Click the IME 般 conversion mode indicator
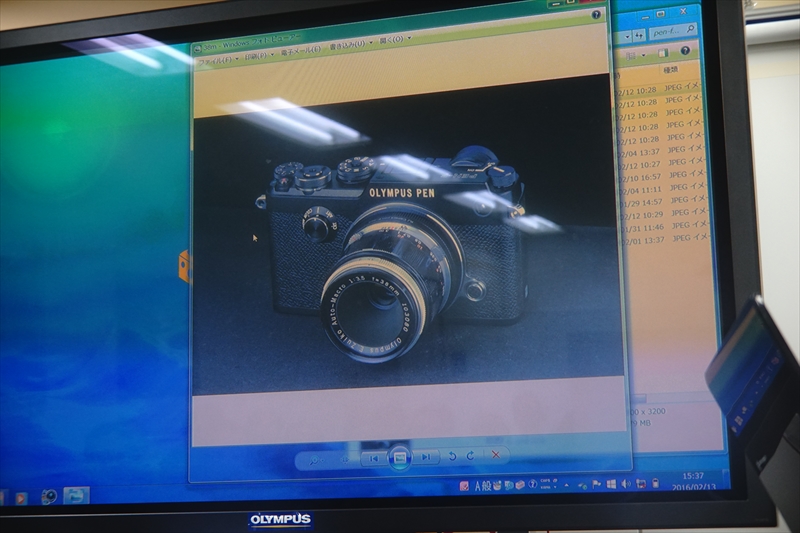The image size is (800, 533). coord(487,486)
